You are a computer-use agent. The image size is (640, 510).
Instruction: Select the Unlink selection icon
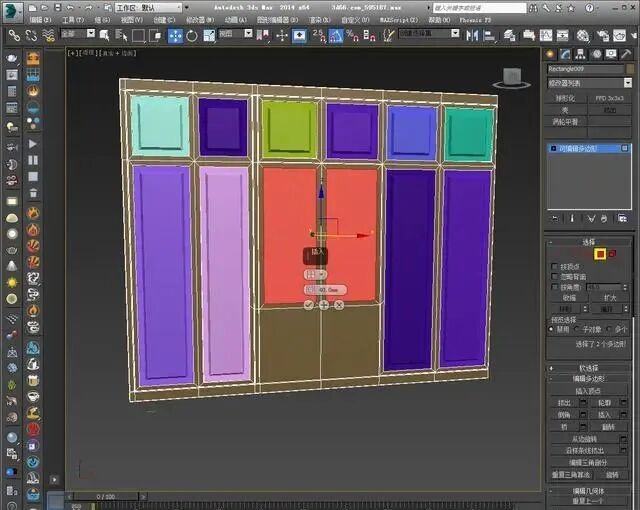point(31,35)
